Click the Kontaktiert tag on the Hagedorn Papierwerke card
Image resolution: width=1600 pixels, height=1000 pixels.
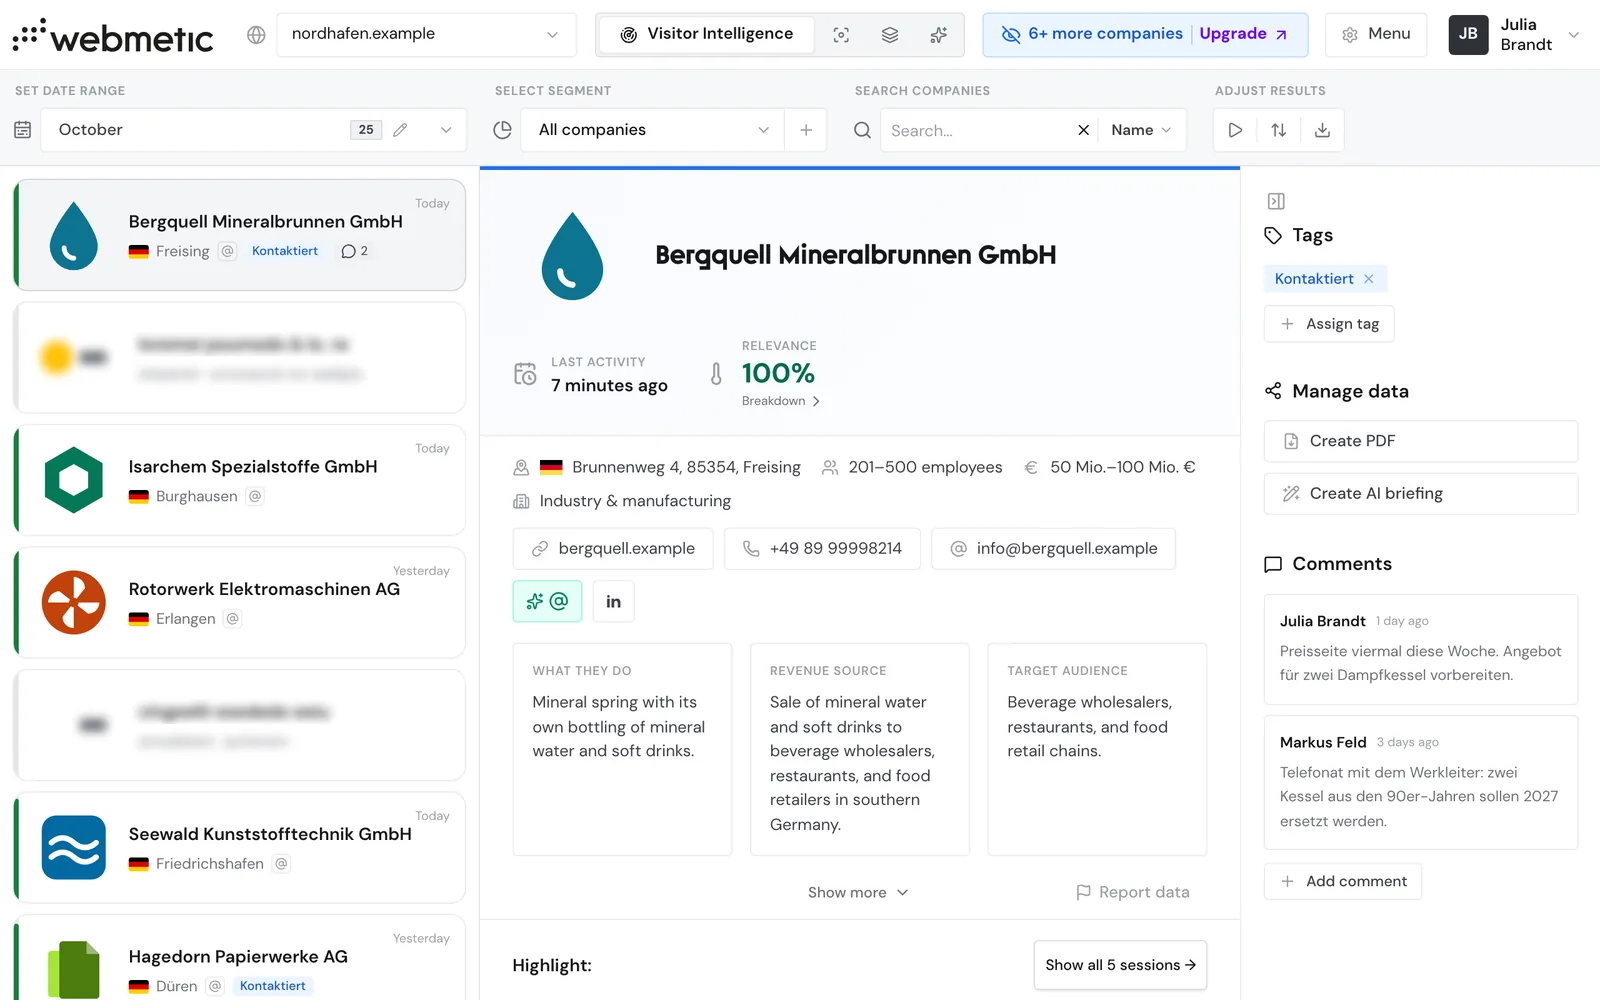[273, 986]
